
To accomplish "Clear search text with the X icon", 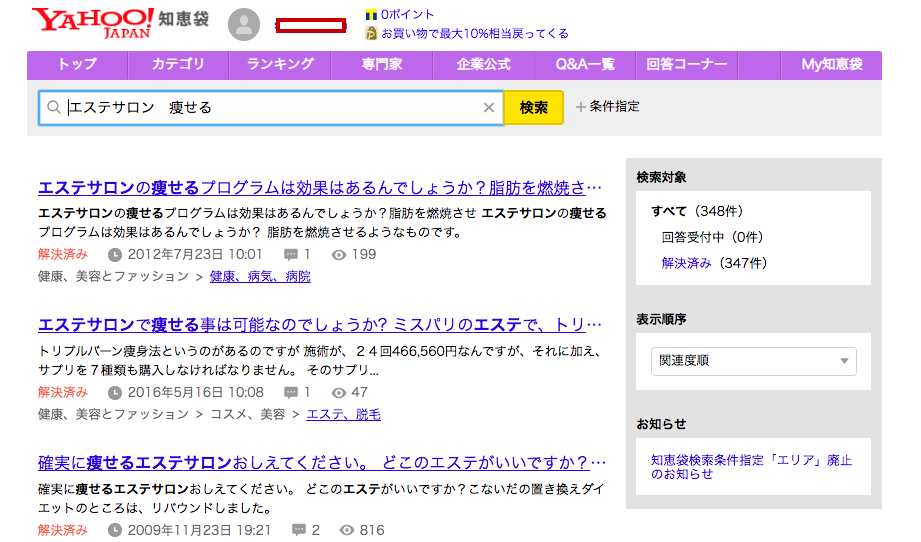I will coord(489,108).
